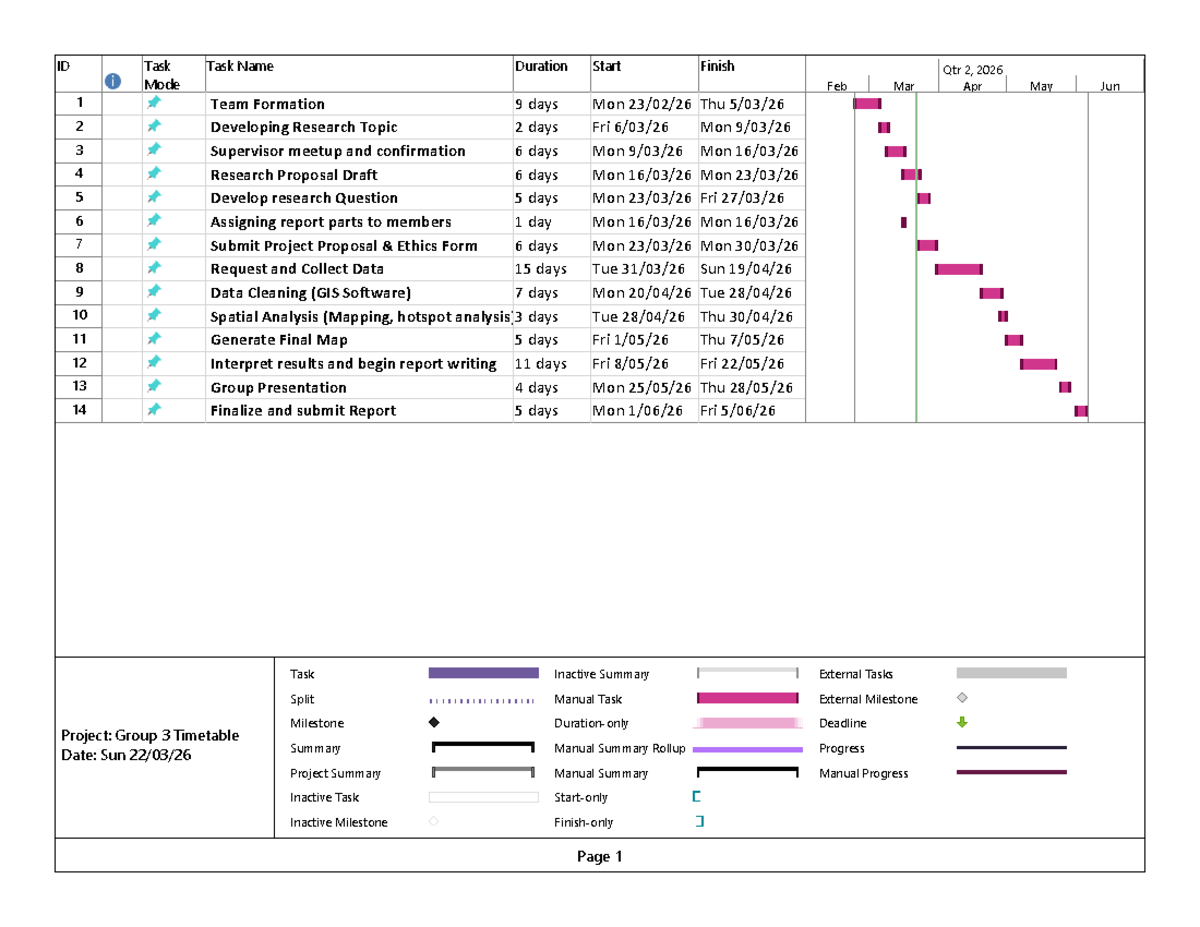Click the blue info indicator column icon

click(x=114, y=81)
